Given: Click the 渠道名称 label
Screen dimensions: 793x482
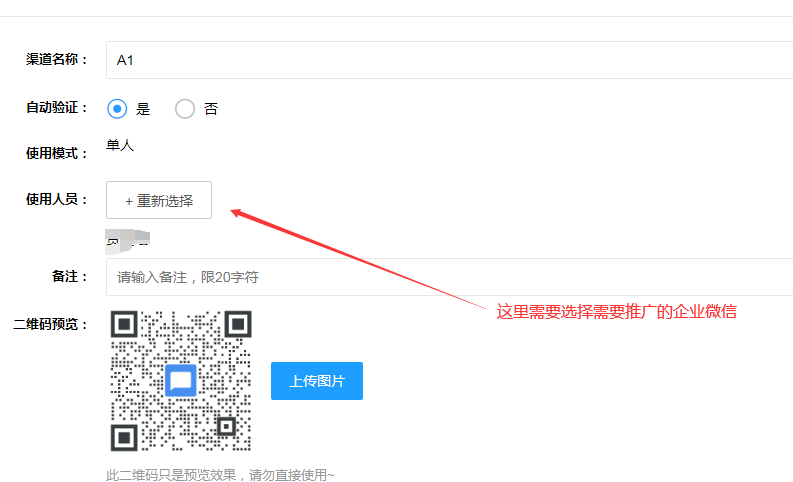Looking at the screenshot, I should coord(57,60).
